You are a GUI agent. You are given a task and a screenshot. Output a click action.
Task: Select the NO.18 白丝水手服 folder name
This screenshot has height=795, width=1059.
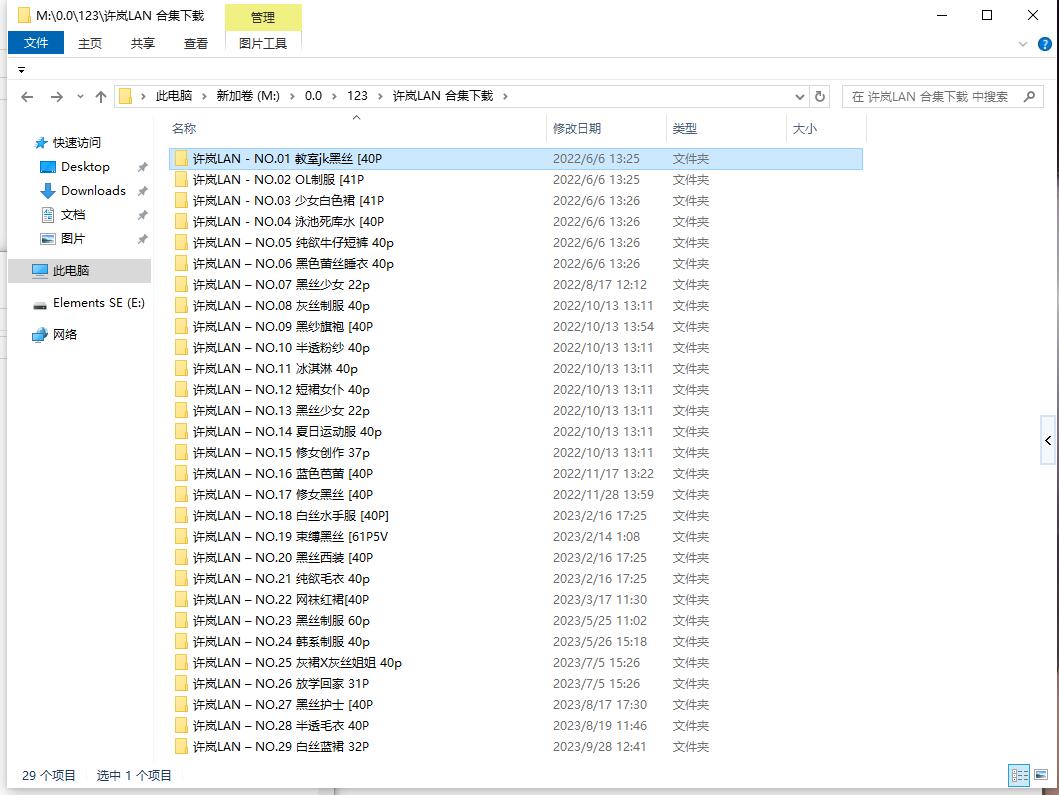(290, 515)
